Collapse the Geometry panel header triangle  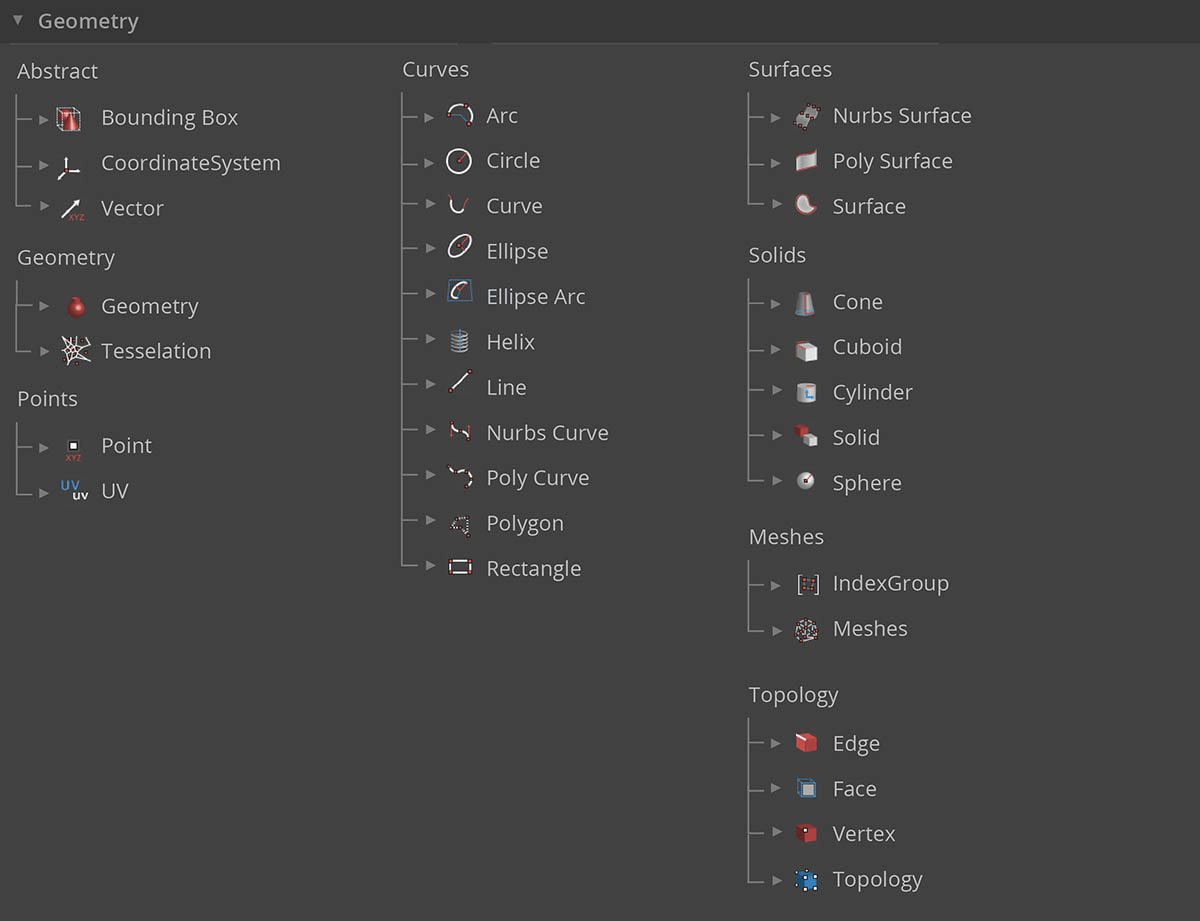[x=16, y=18]
